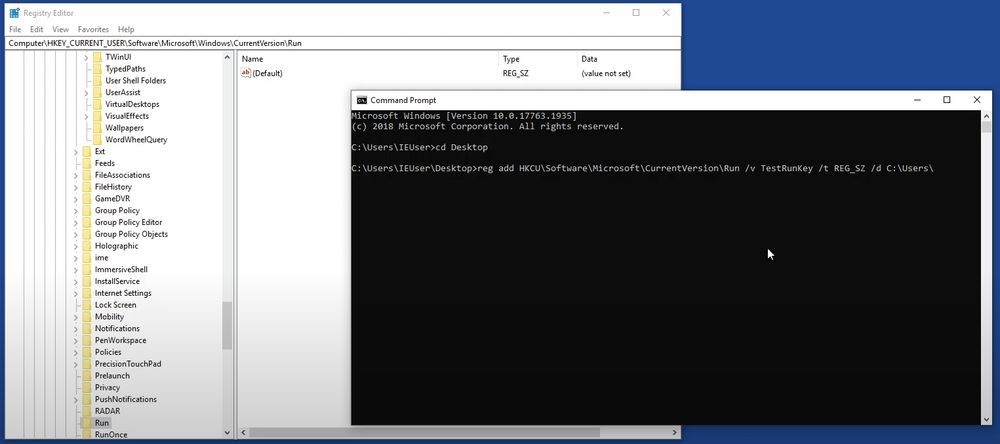Expand the FileAssociations key

coord(76,175)
